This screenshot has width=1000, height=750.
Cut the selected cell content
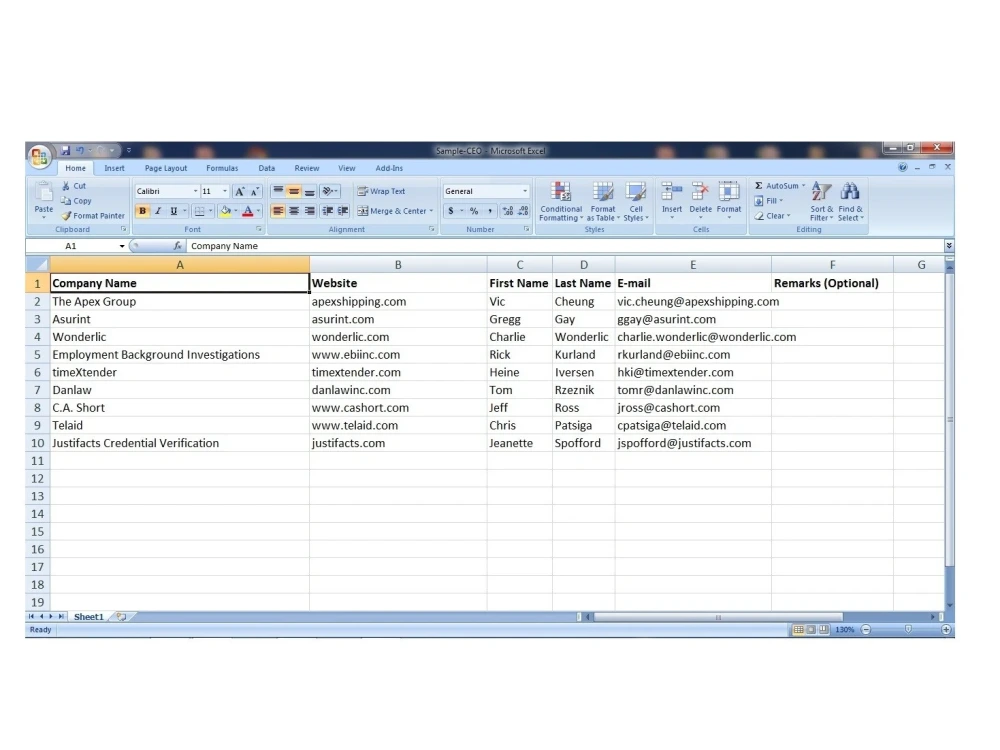pos(74,186)
